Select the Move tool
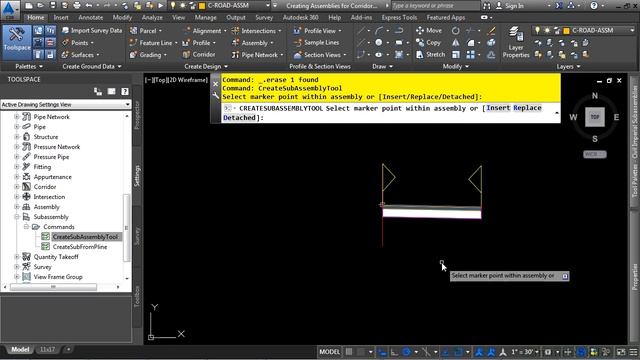 point(429,31)
